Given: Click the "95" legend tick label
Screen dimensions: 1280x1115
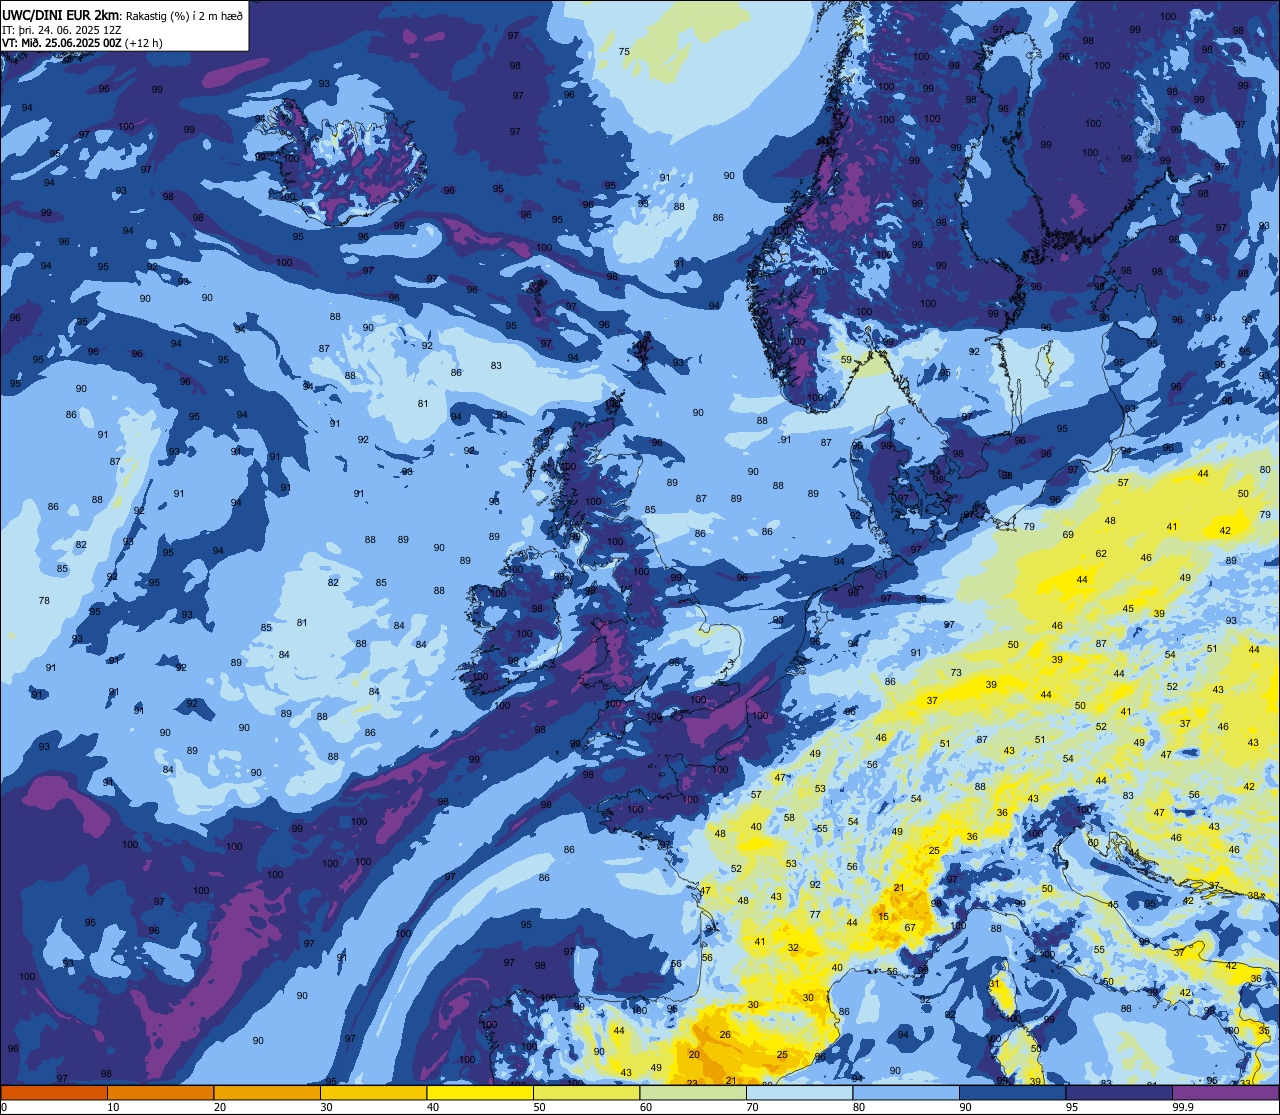Looking at the screenshot, I should click(x=1073, y=1107).
